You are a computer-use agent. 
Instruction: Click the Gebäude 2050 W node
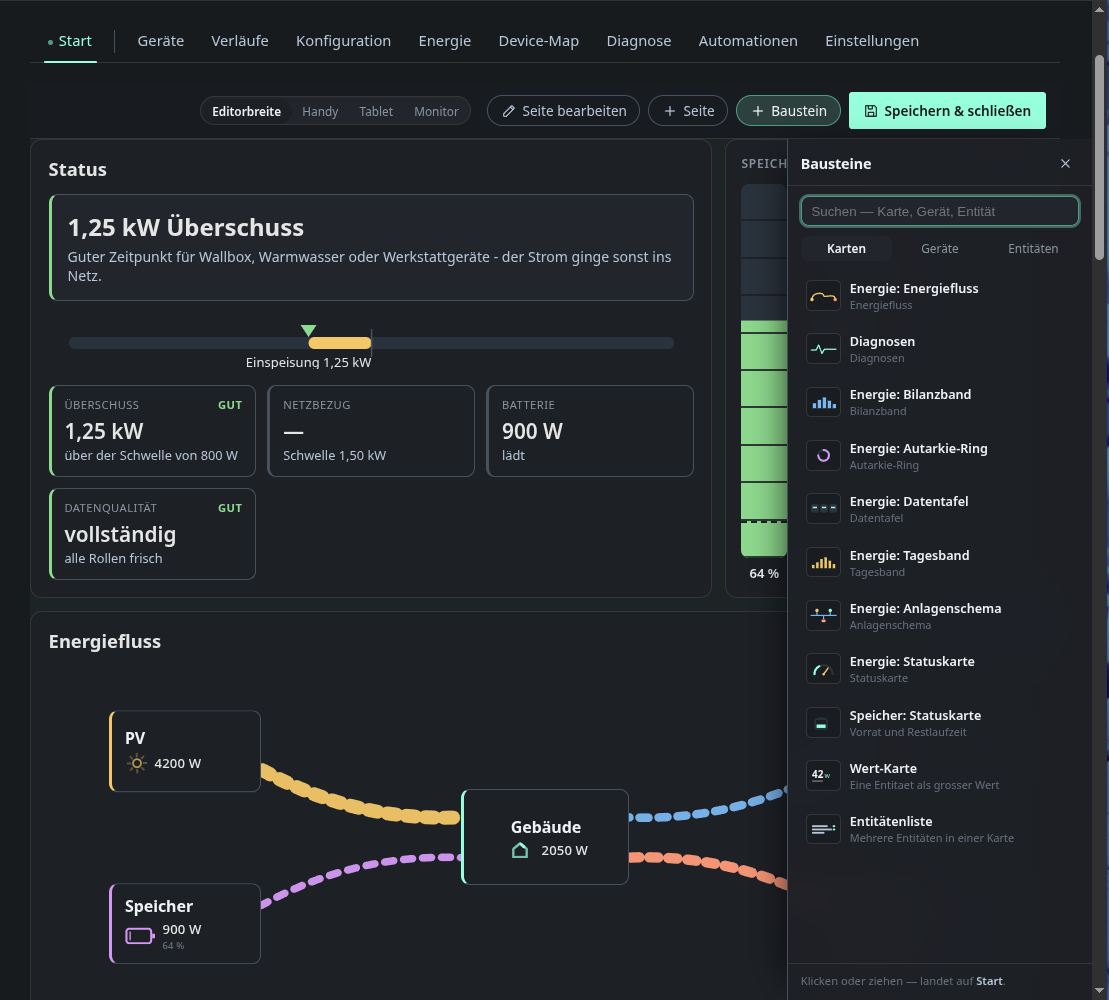pos(545,837)
